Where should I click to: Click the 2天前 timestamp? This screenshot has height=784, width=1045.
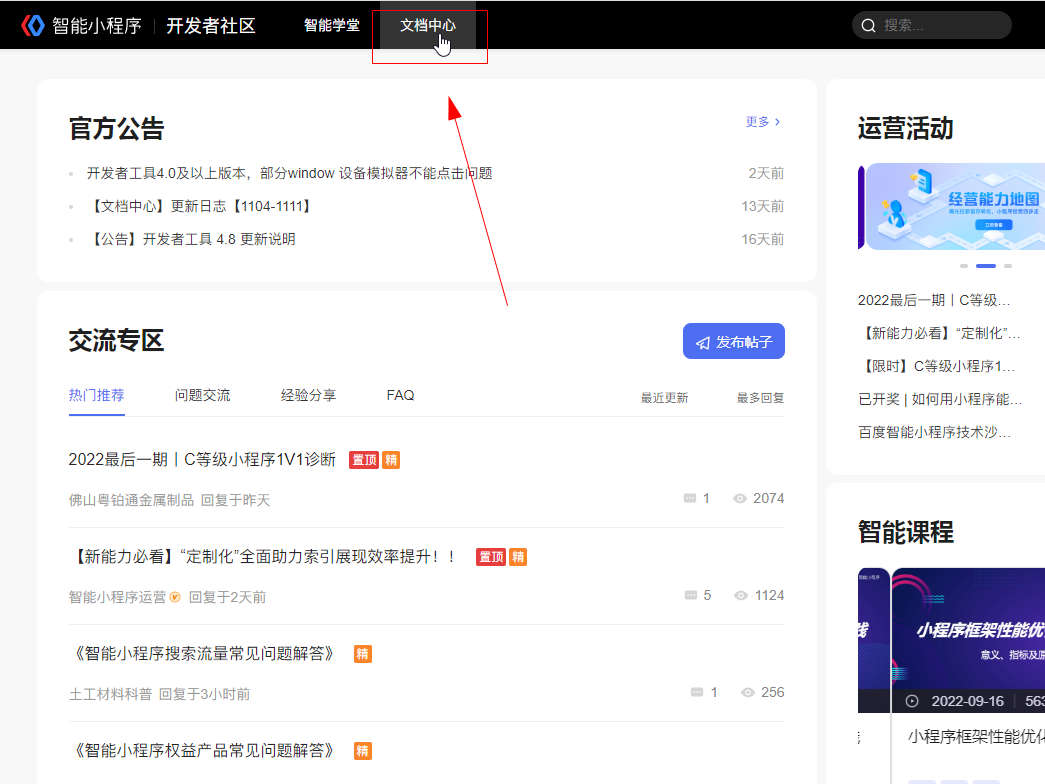[x=766, y=173]
